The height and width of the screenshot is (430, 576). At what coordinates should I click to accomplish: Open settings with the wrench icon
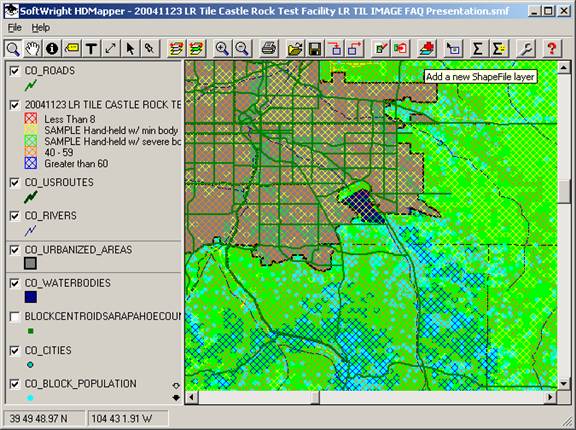point(525,48)
